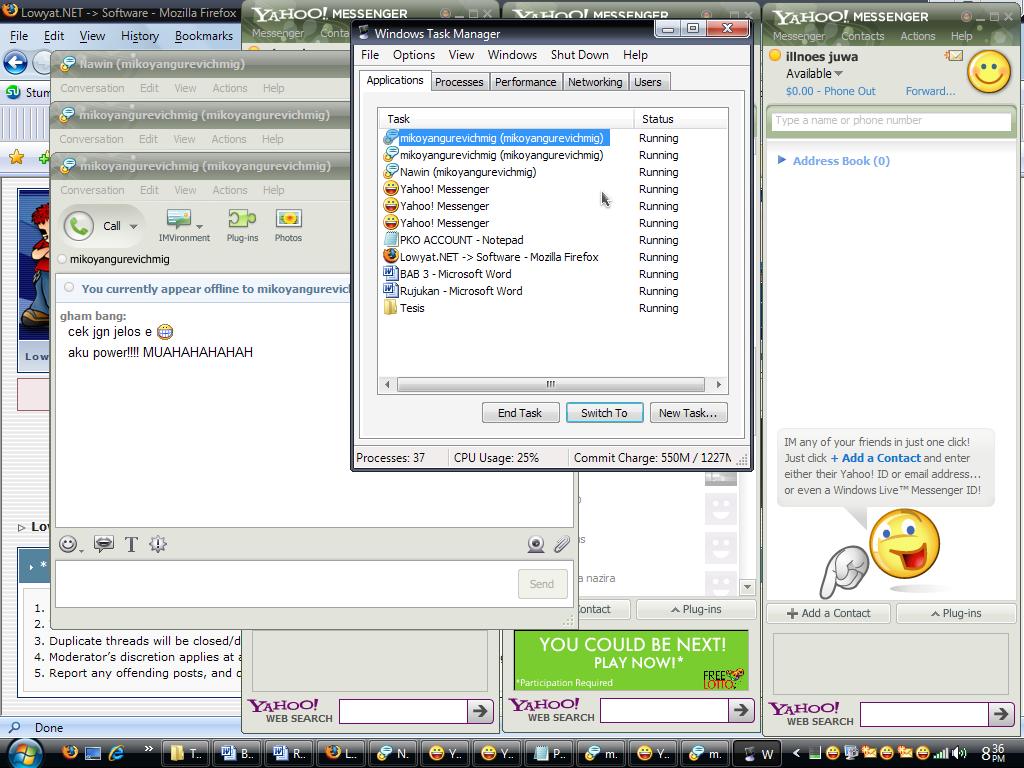1024x768 pixels.
Task: Show hidden system tray icons
Action: [x=796, y=753]
